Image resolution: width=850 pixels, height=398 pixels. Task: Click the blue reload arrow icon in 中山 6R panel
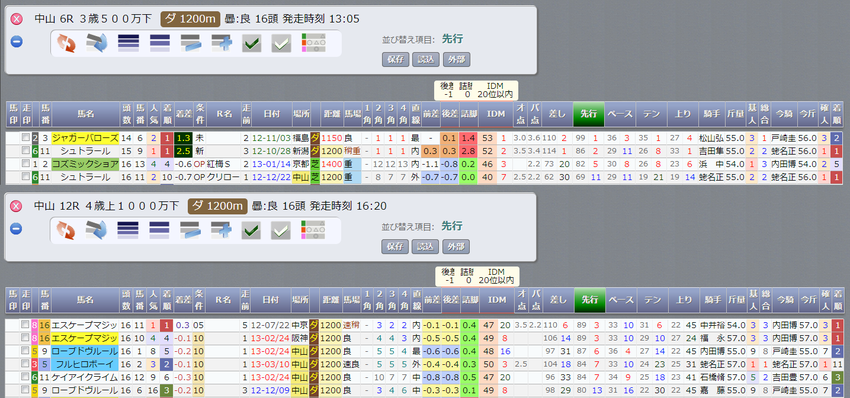click(97, 43)
